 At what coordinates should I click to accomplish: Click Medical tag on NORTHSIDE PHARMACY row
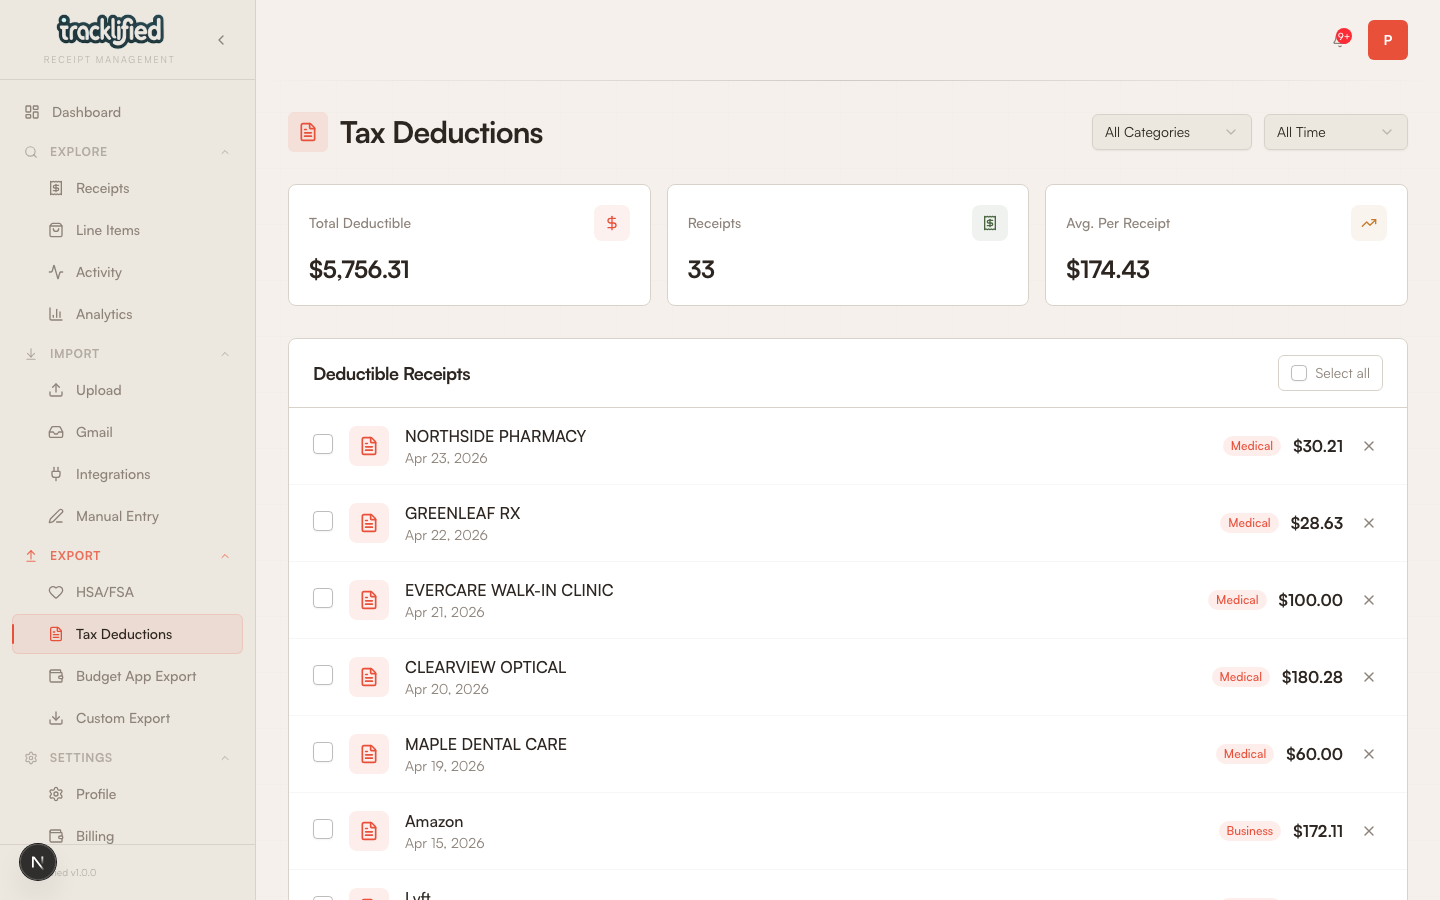tap(1251, 446)
